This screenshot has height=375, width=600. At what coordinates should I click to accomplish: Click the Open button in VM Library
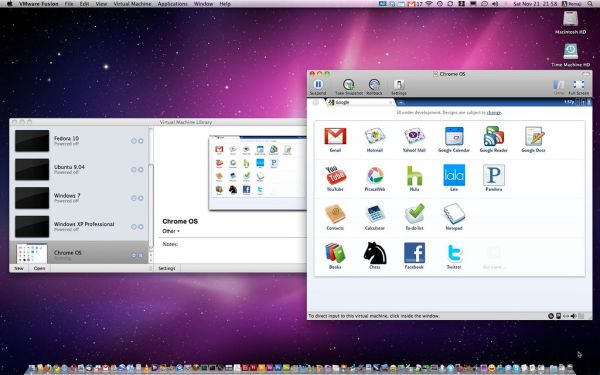pyautogui.click(x=39, y=268)
